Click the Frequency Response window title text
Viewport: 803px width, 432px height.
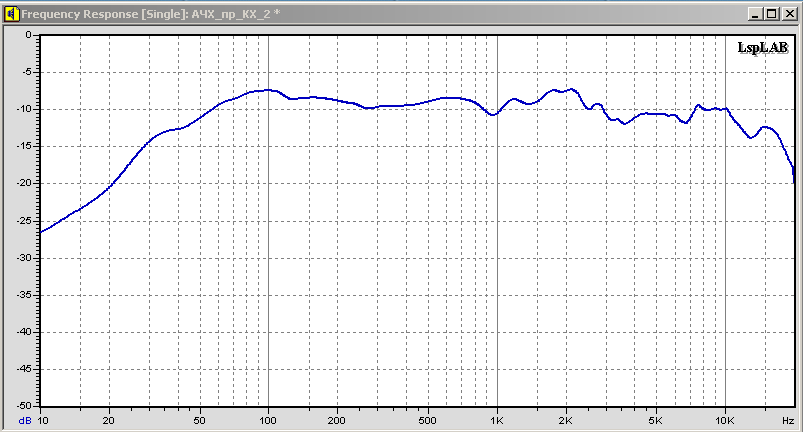[x=150, y=14]
